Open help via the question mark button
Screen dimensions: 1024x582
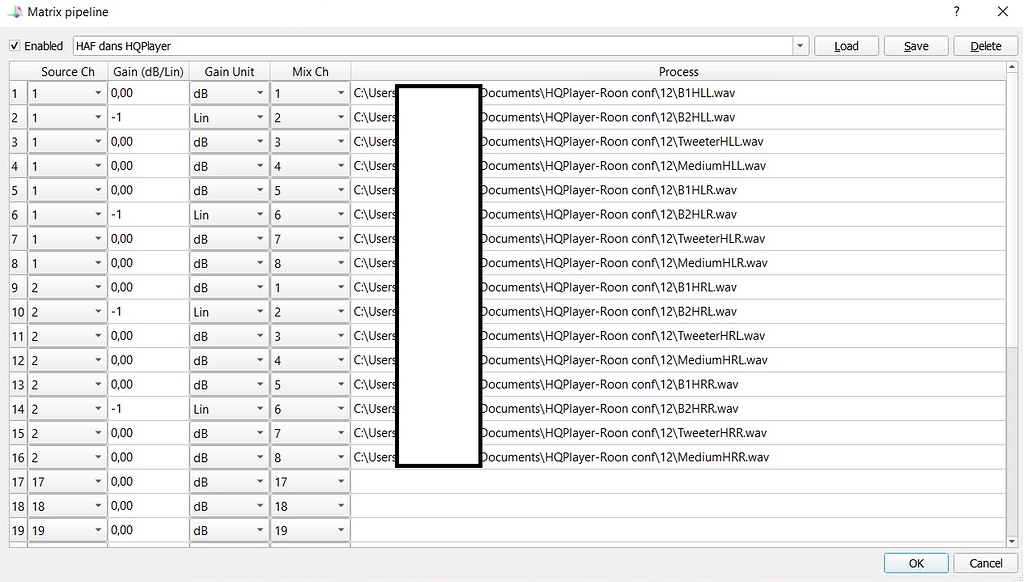pyautogui.click(x=956, y=11)
